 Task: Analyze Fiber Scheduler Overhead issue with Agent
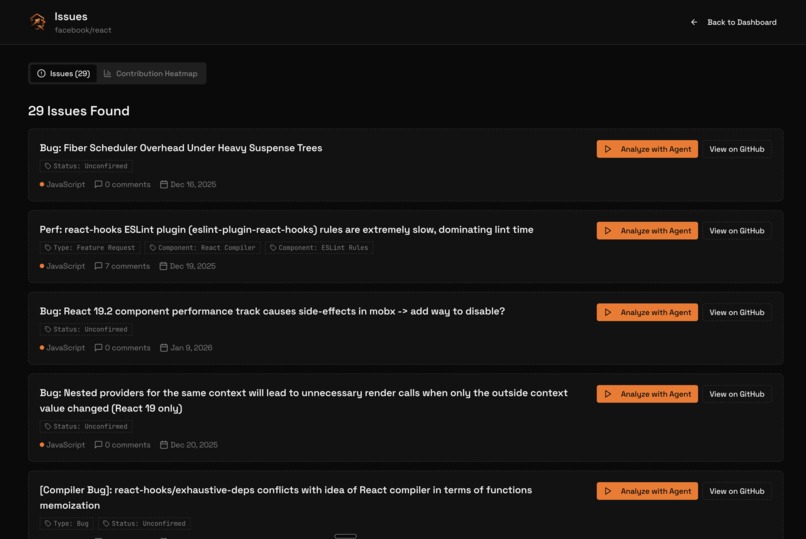[x=647, y=149]
